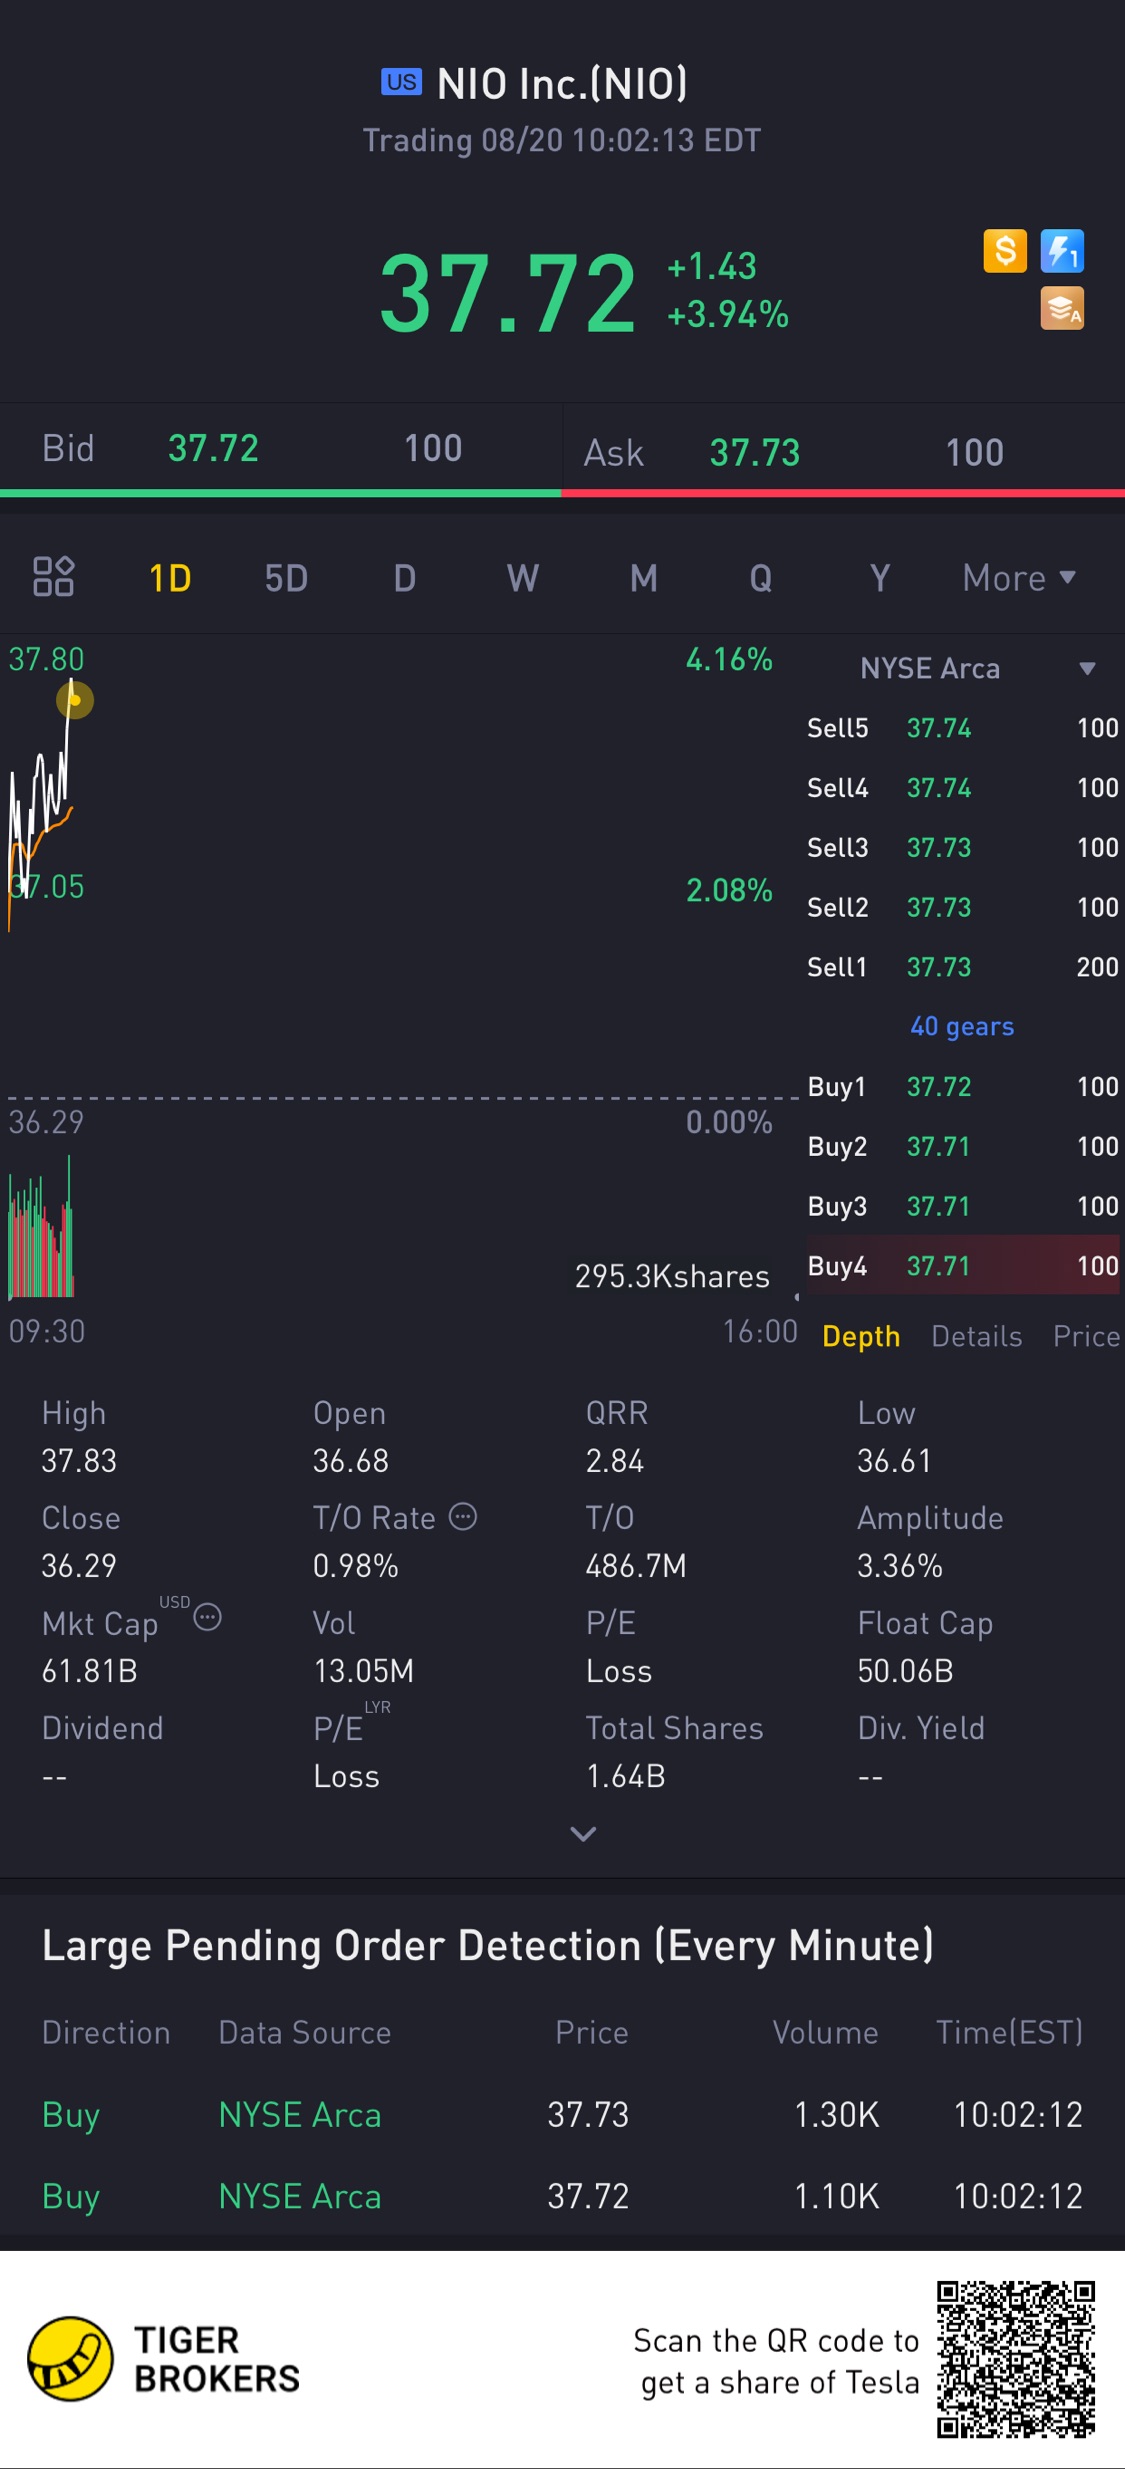The image size is (1125, 2469).
Task: Tap the Total Shares value 1.64B
Action: (625, 1776)
